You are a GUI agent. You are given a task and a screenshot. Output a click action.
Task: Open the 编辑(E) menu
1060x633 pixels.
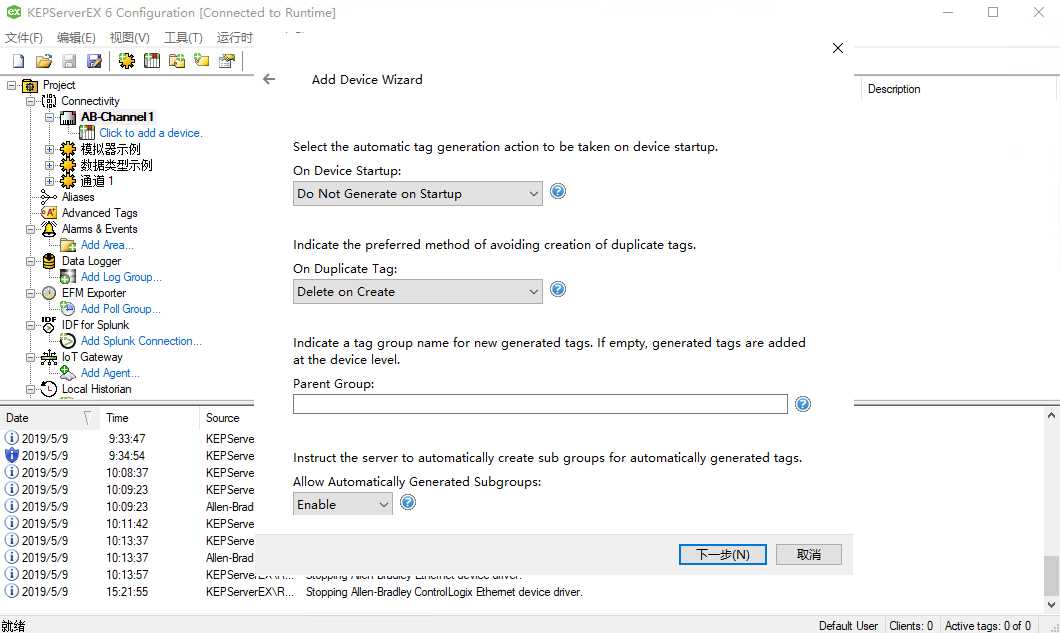[76, 38]
